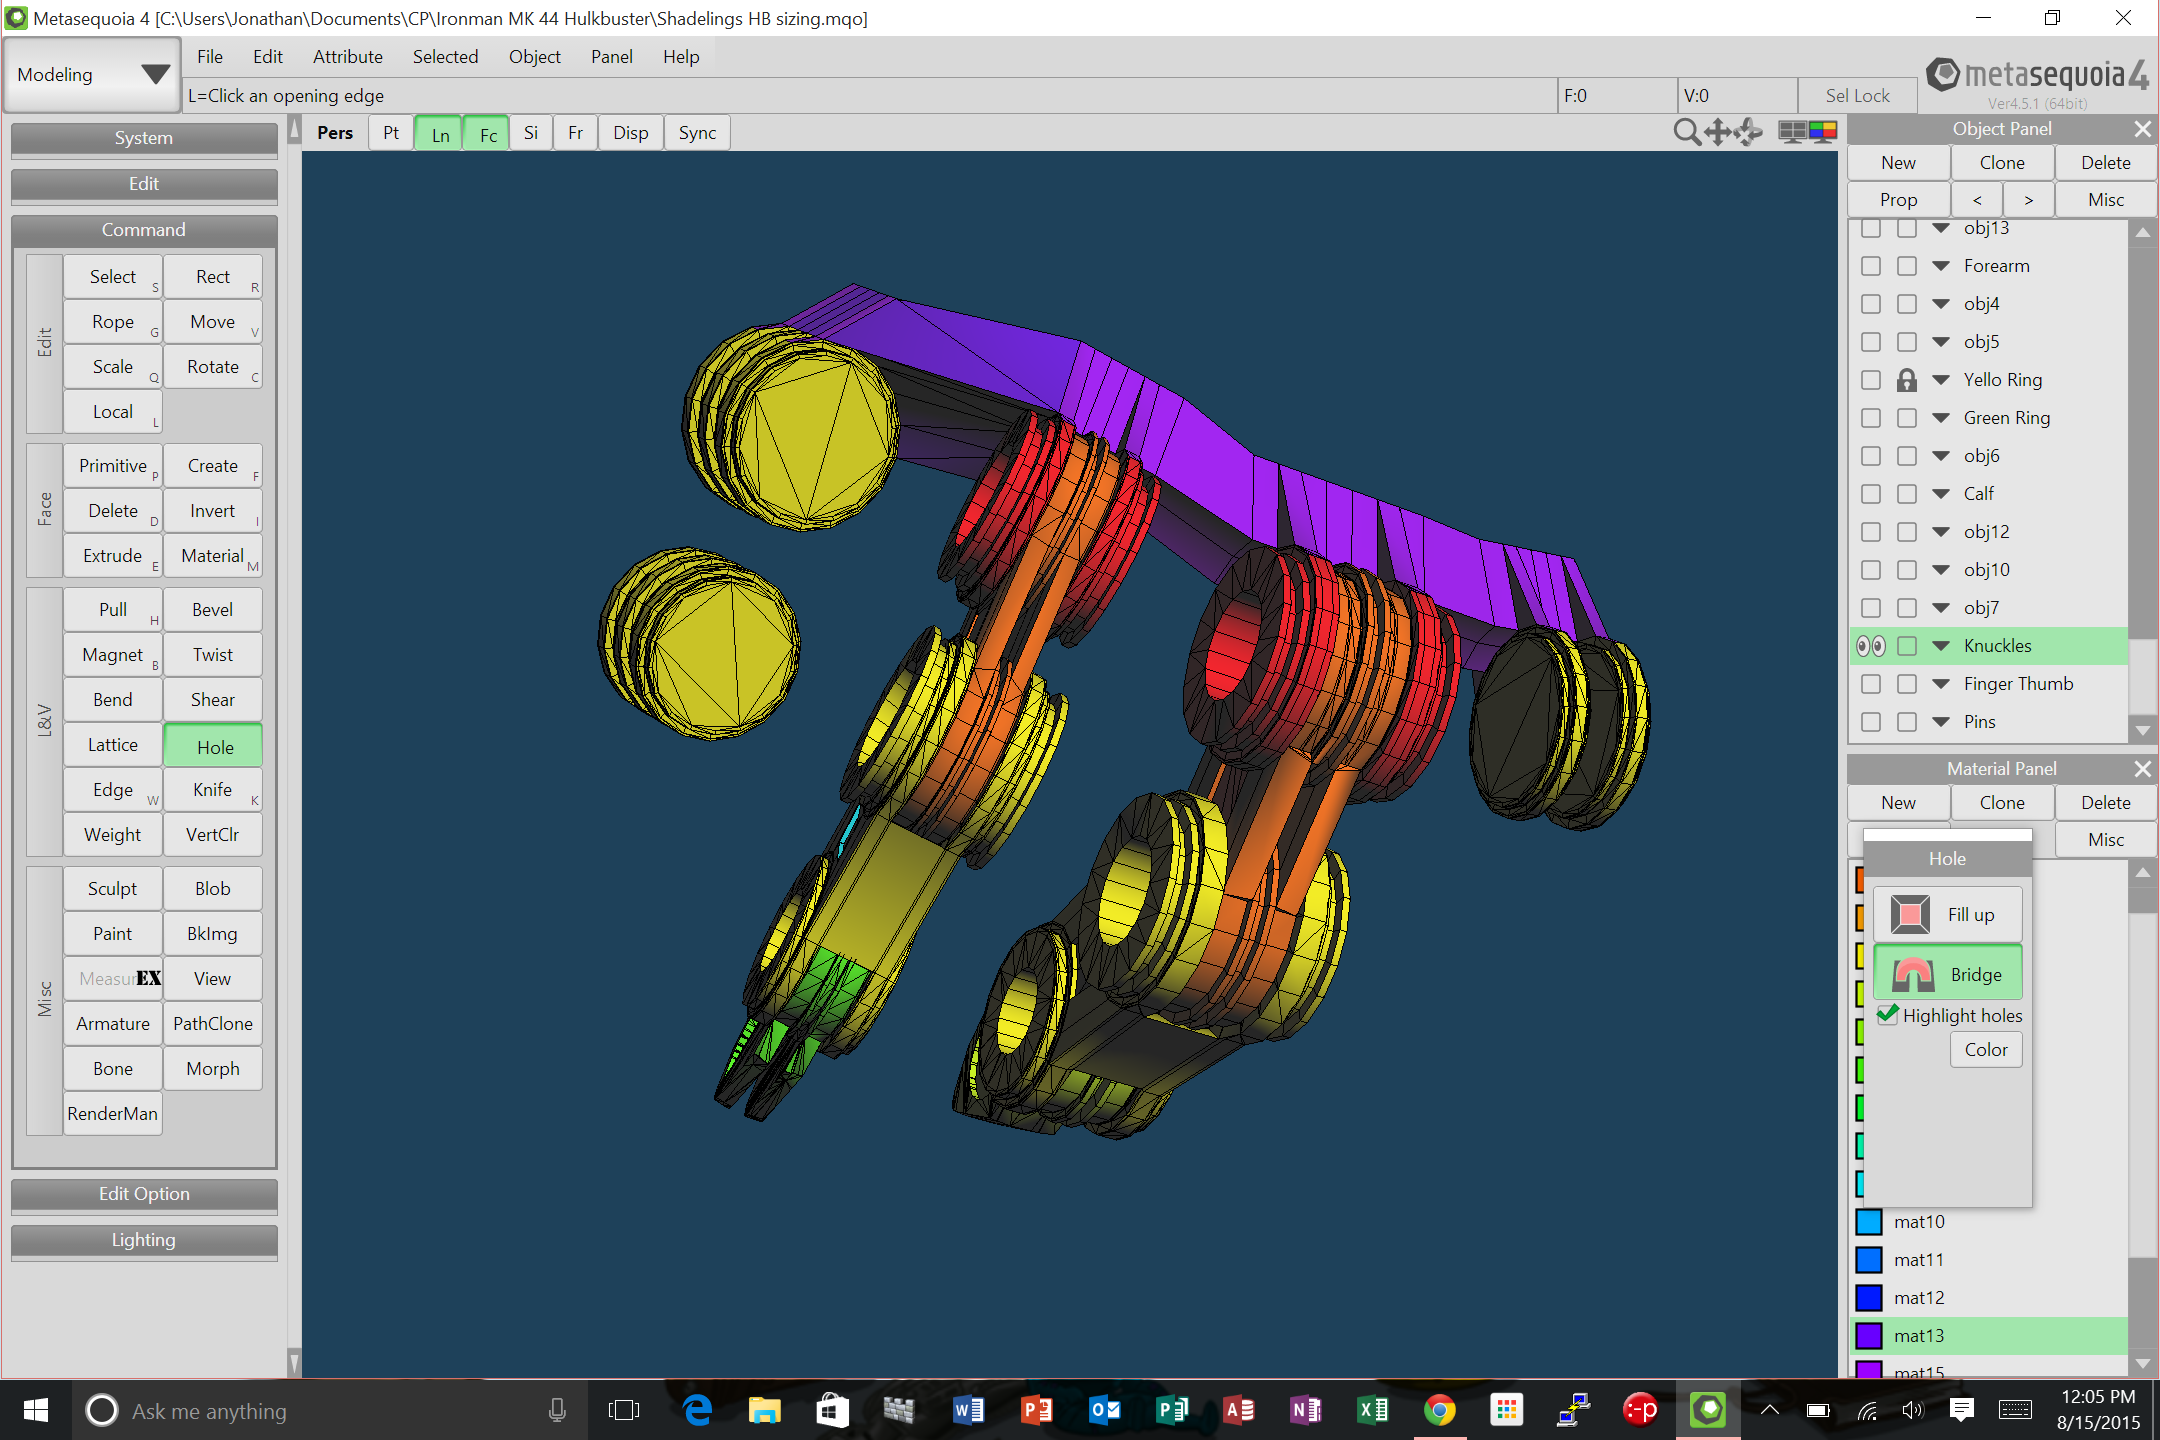Toggle Calf lock checkbox

[x=1907, y=494]
